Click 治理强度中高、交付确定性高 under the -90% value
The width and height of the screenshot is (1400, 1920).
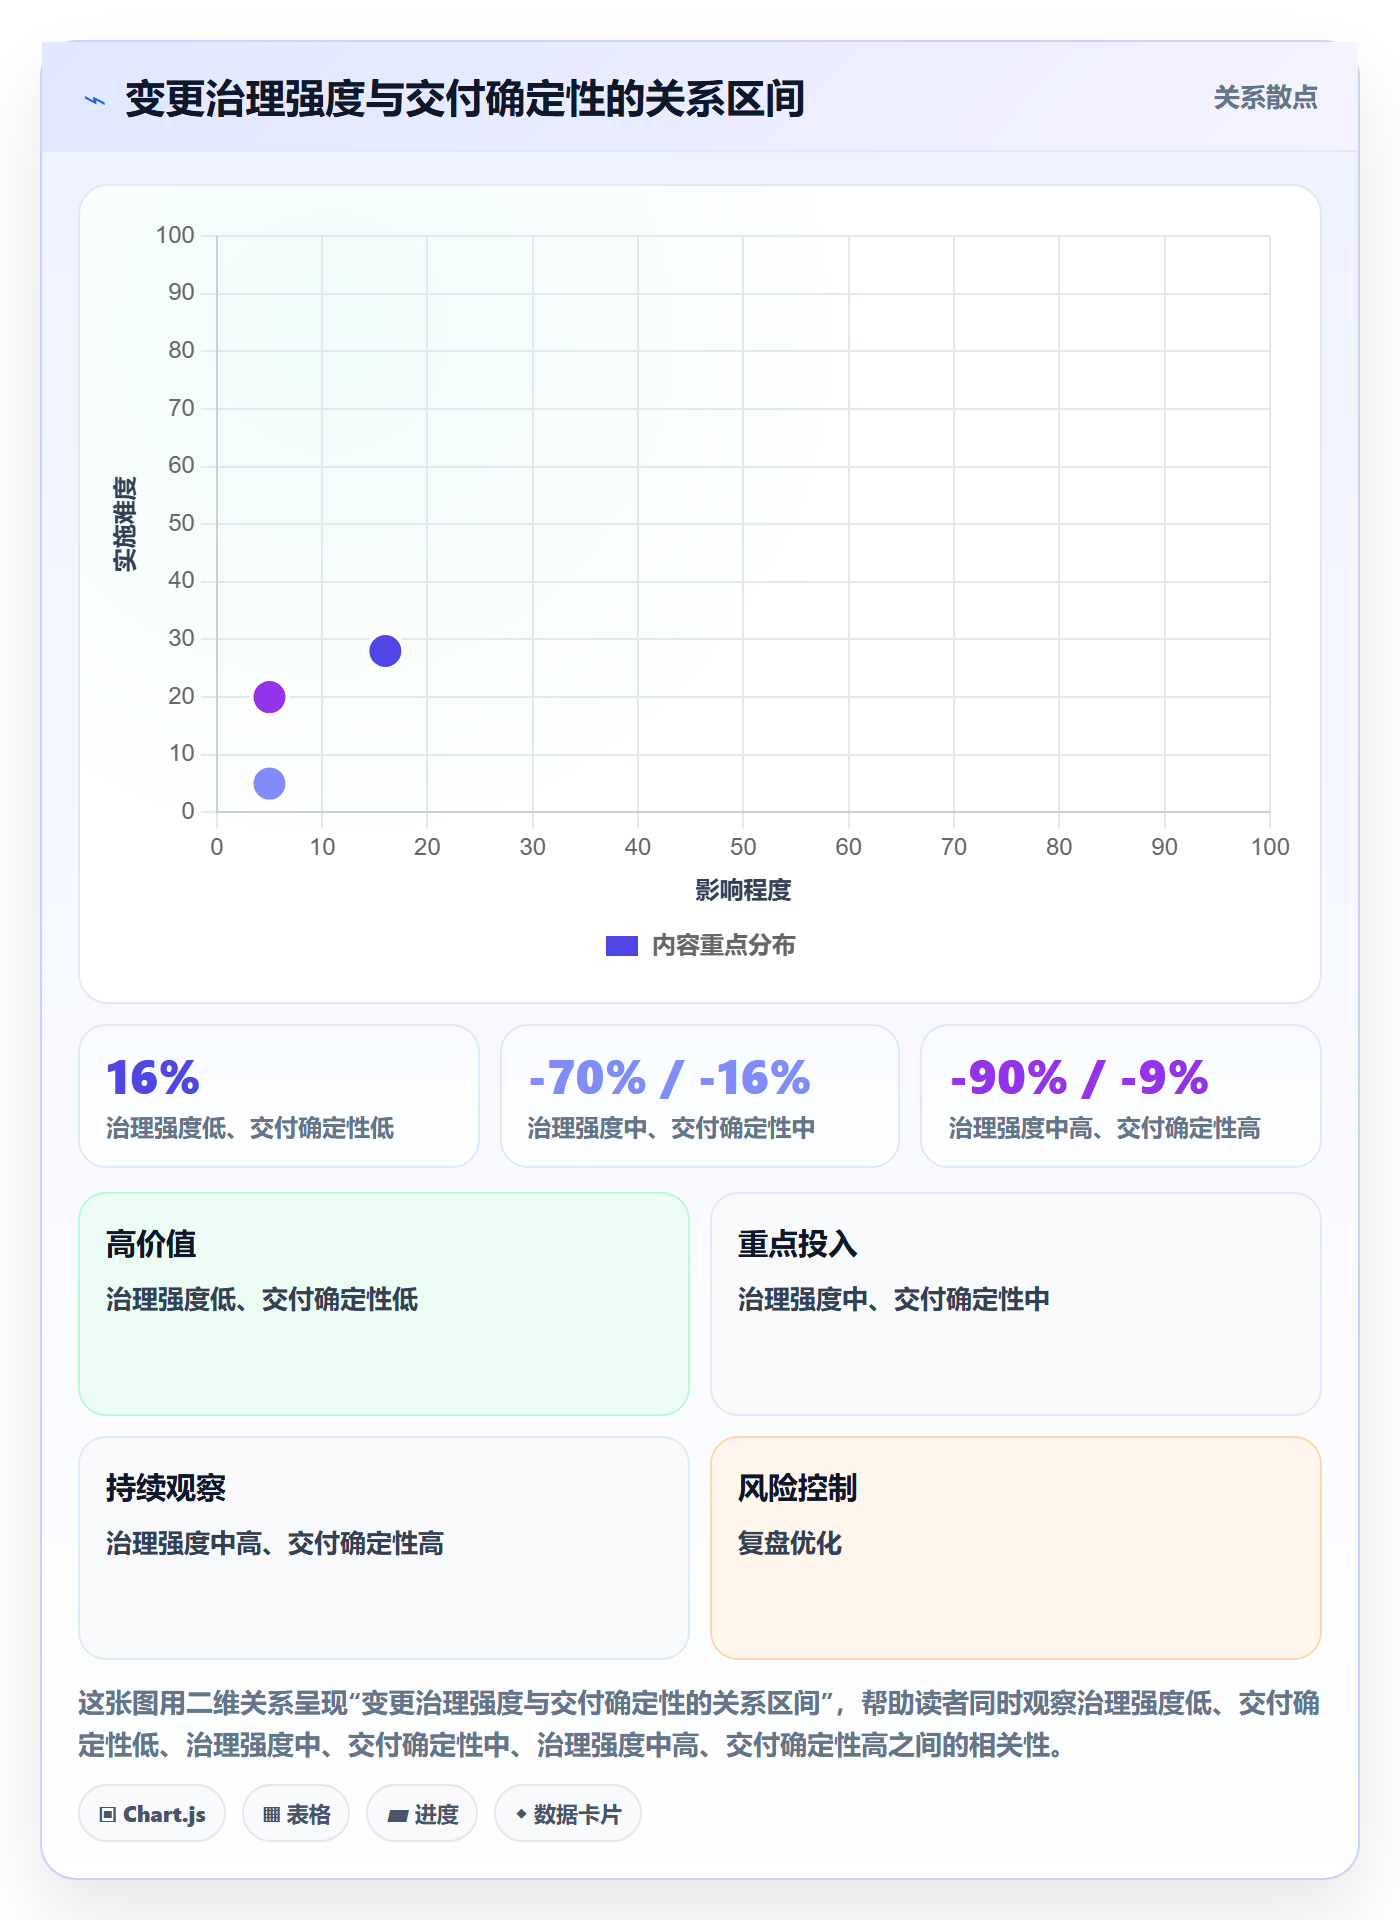click(1104, 1129)
